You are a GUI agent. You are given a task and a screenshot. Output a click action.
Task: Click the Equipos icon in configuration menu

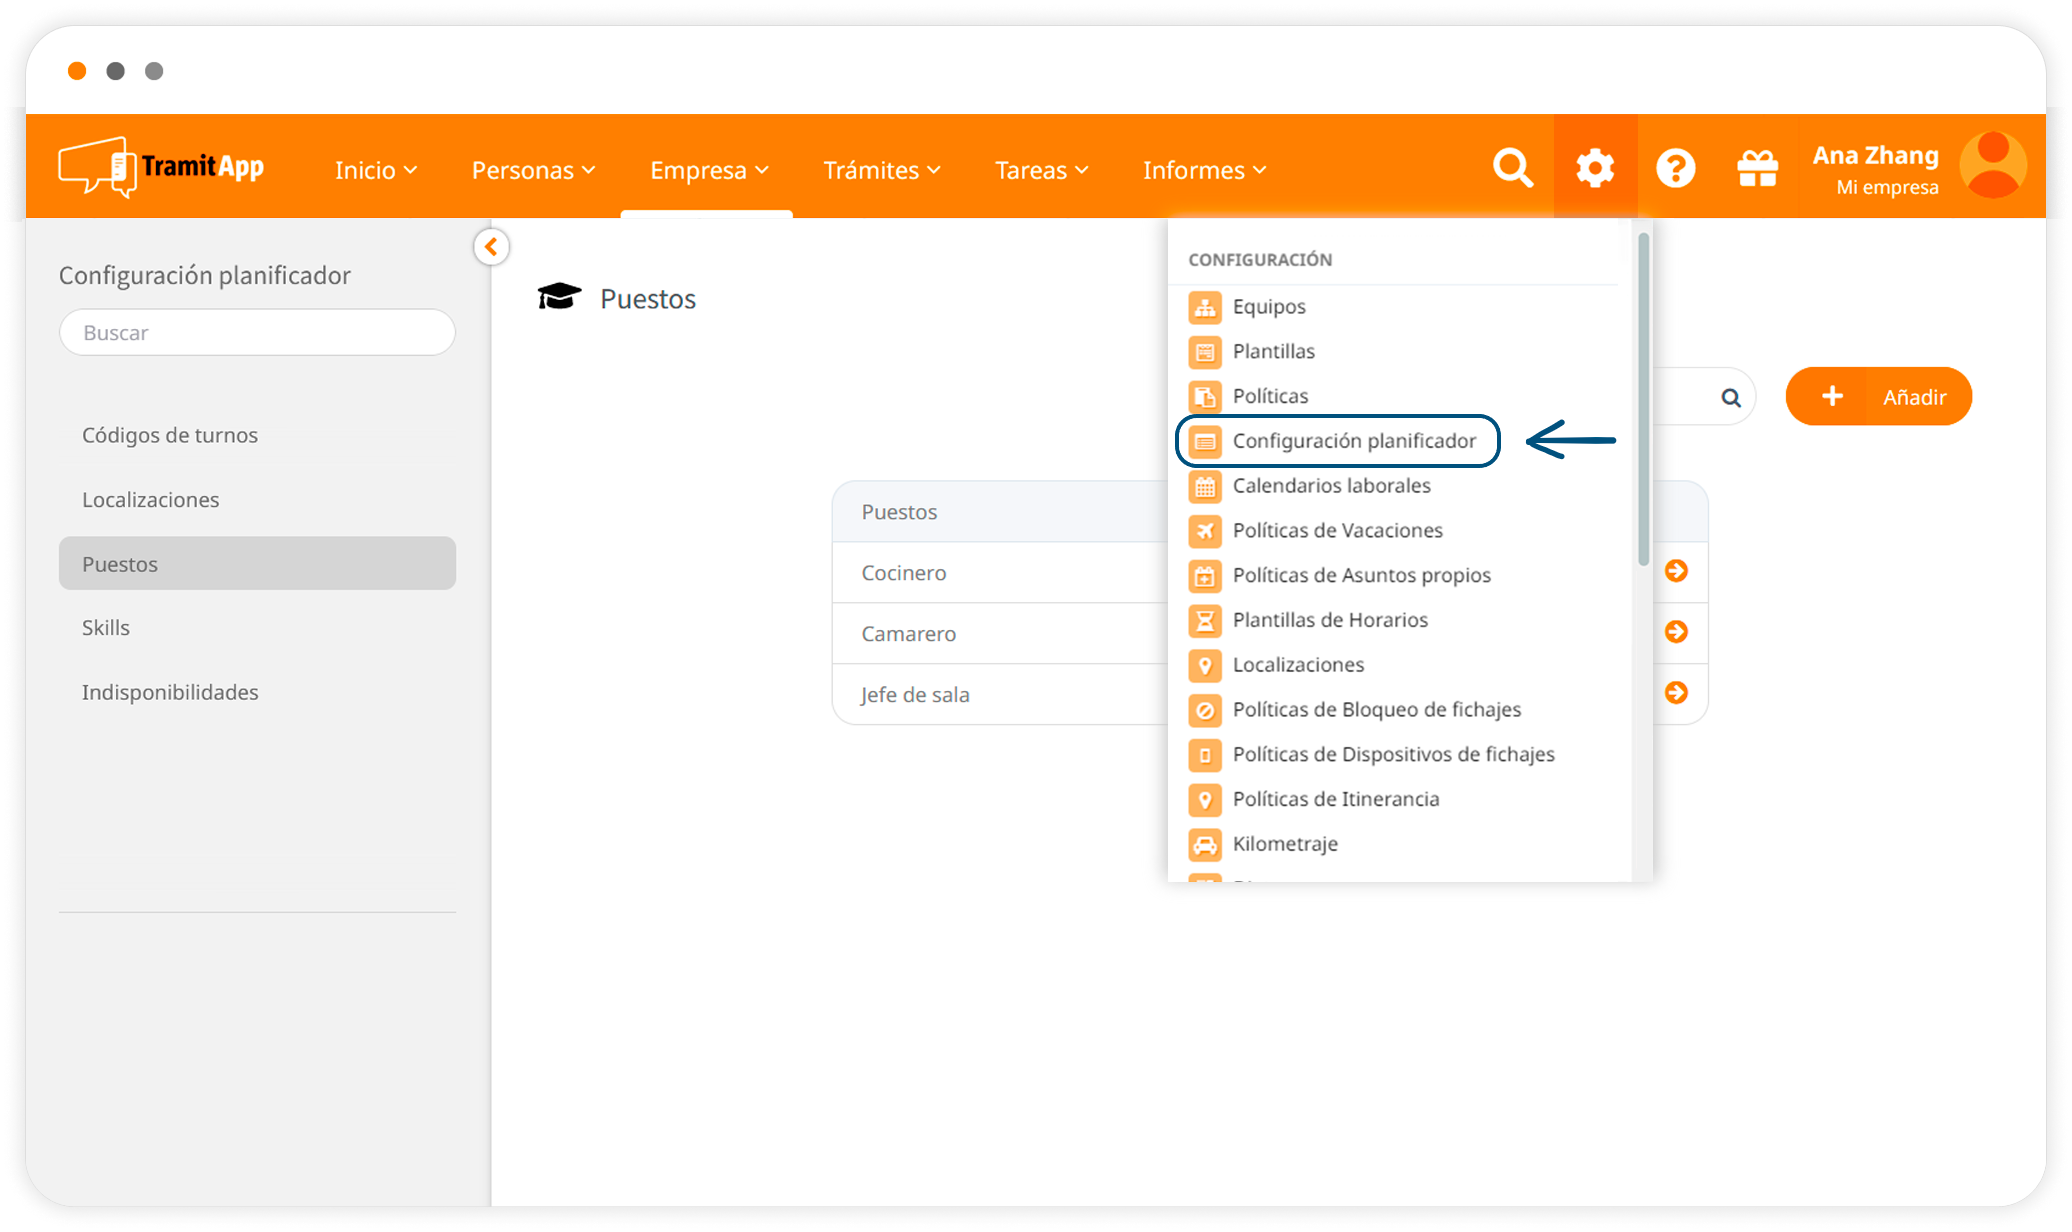pos(1204,307)
